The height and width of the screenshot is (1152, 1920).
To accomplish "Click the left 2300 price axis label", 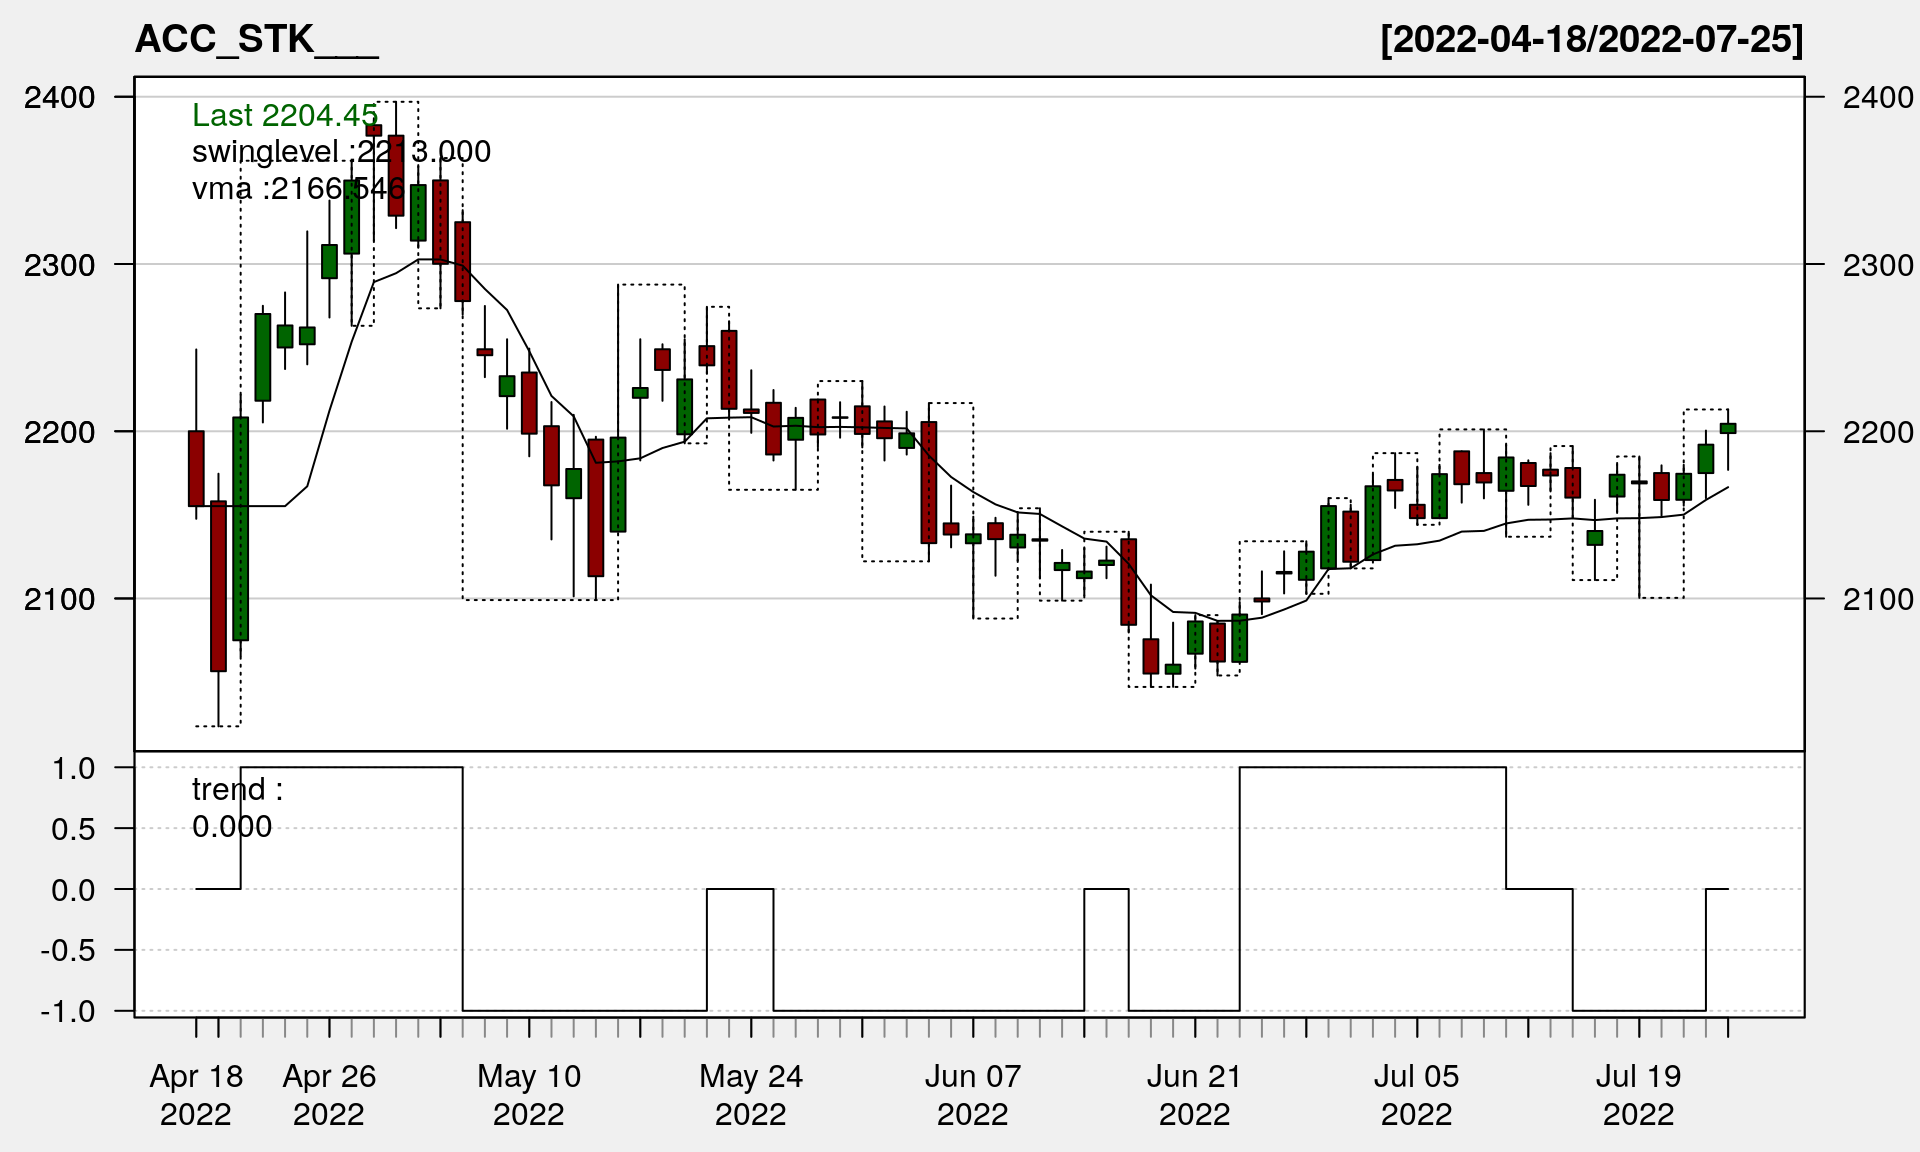I will click(59, 266).
